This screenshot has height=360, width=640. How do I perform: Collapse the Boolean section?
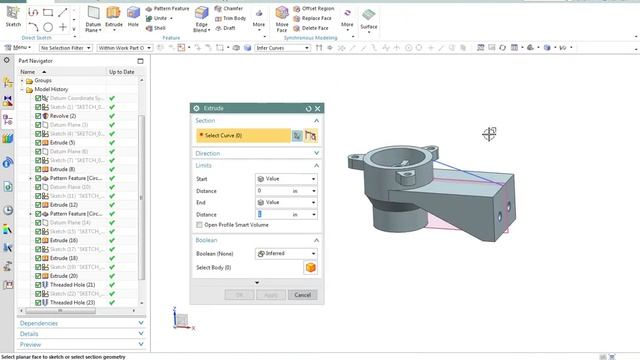click(x=316, y=240)
